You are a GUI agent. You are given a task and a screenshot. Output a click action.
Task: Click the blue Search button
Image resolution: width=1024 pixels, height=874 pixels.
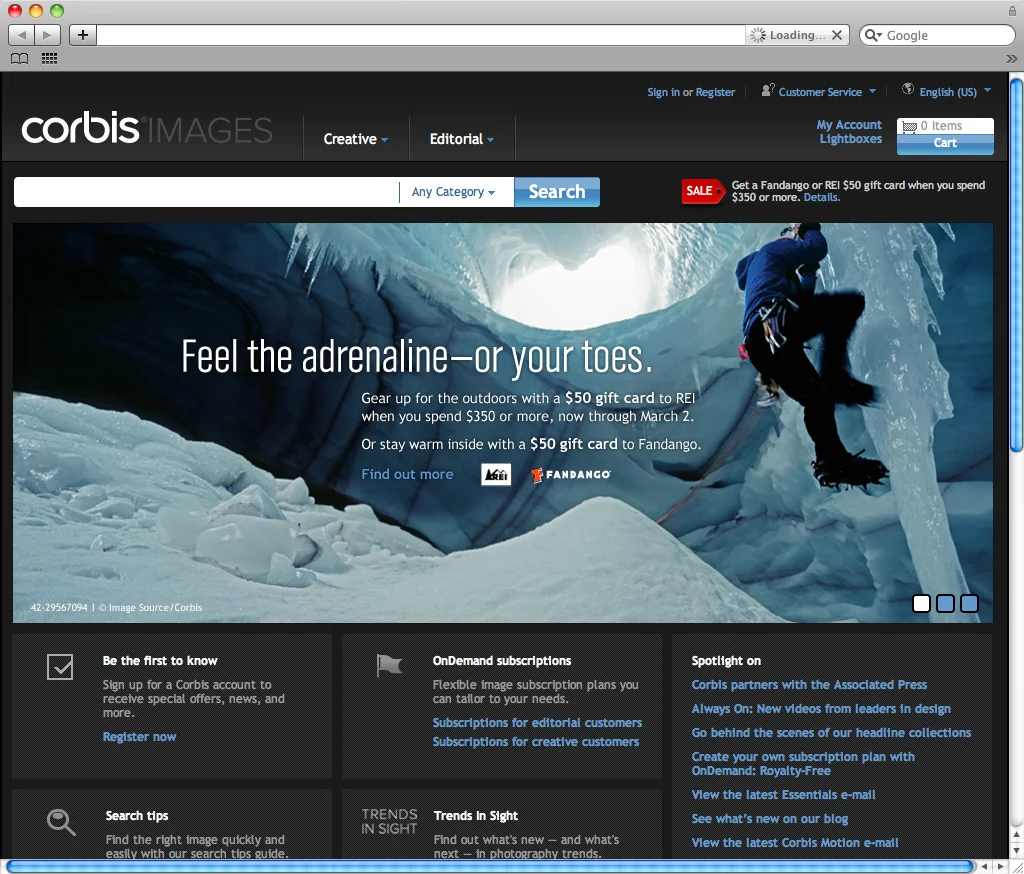click(557, 192)
